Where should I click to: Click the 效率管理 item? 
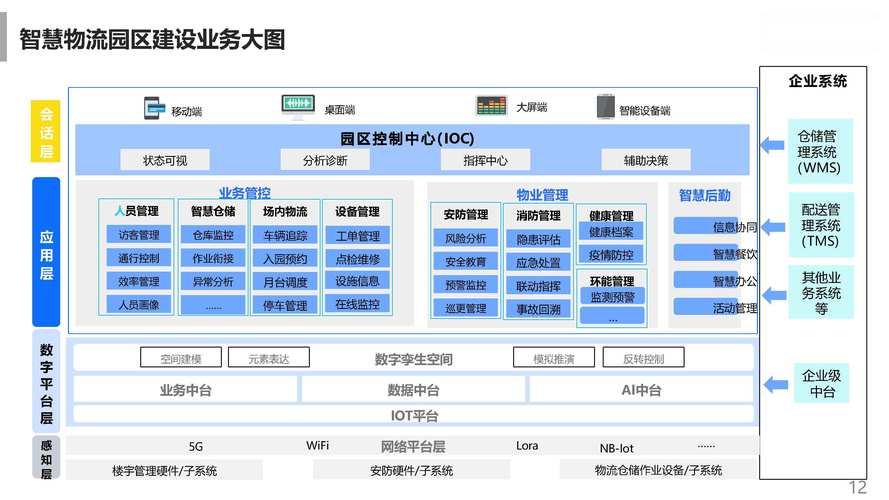click(139, 281)
